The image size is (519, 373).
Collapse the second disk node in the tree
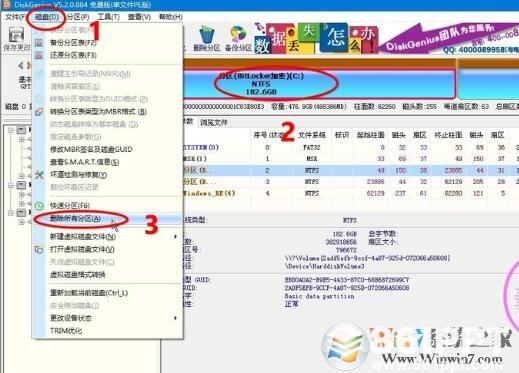(11, 185)
